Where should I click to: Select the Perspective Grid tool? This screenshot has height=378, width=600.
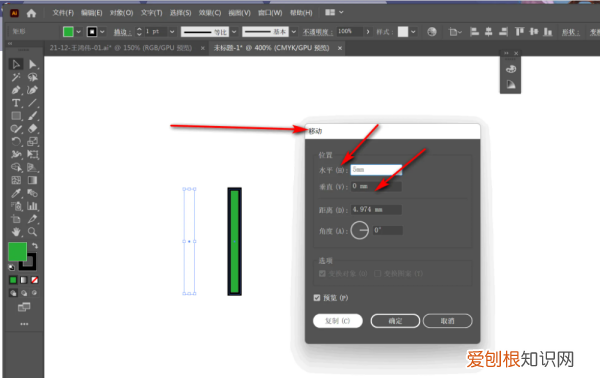pyautogui.click(x=33, y=168)
